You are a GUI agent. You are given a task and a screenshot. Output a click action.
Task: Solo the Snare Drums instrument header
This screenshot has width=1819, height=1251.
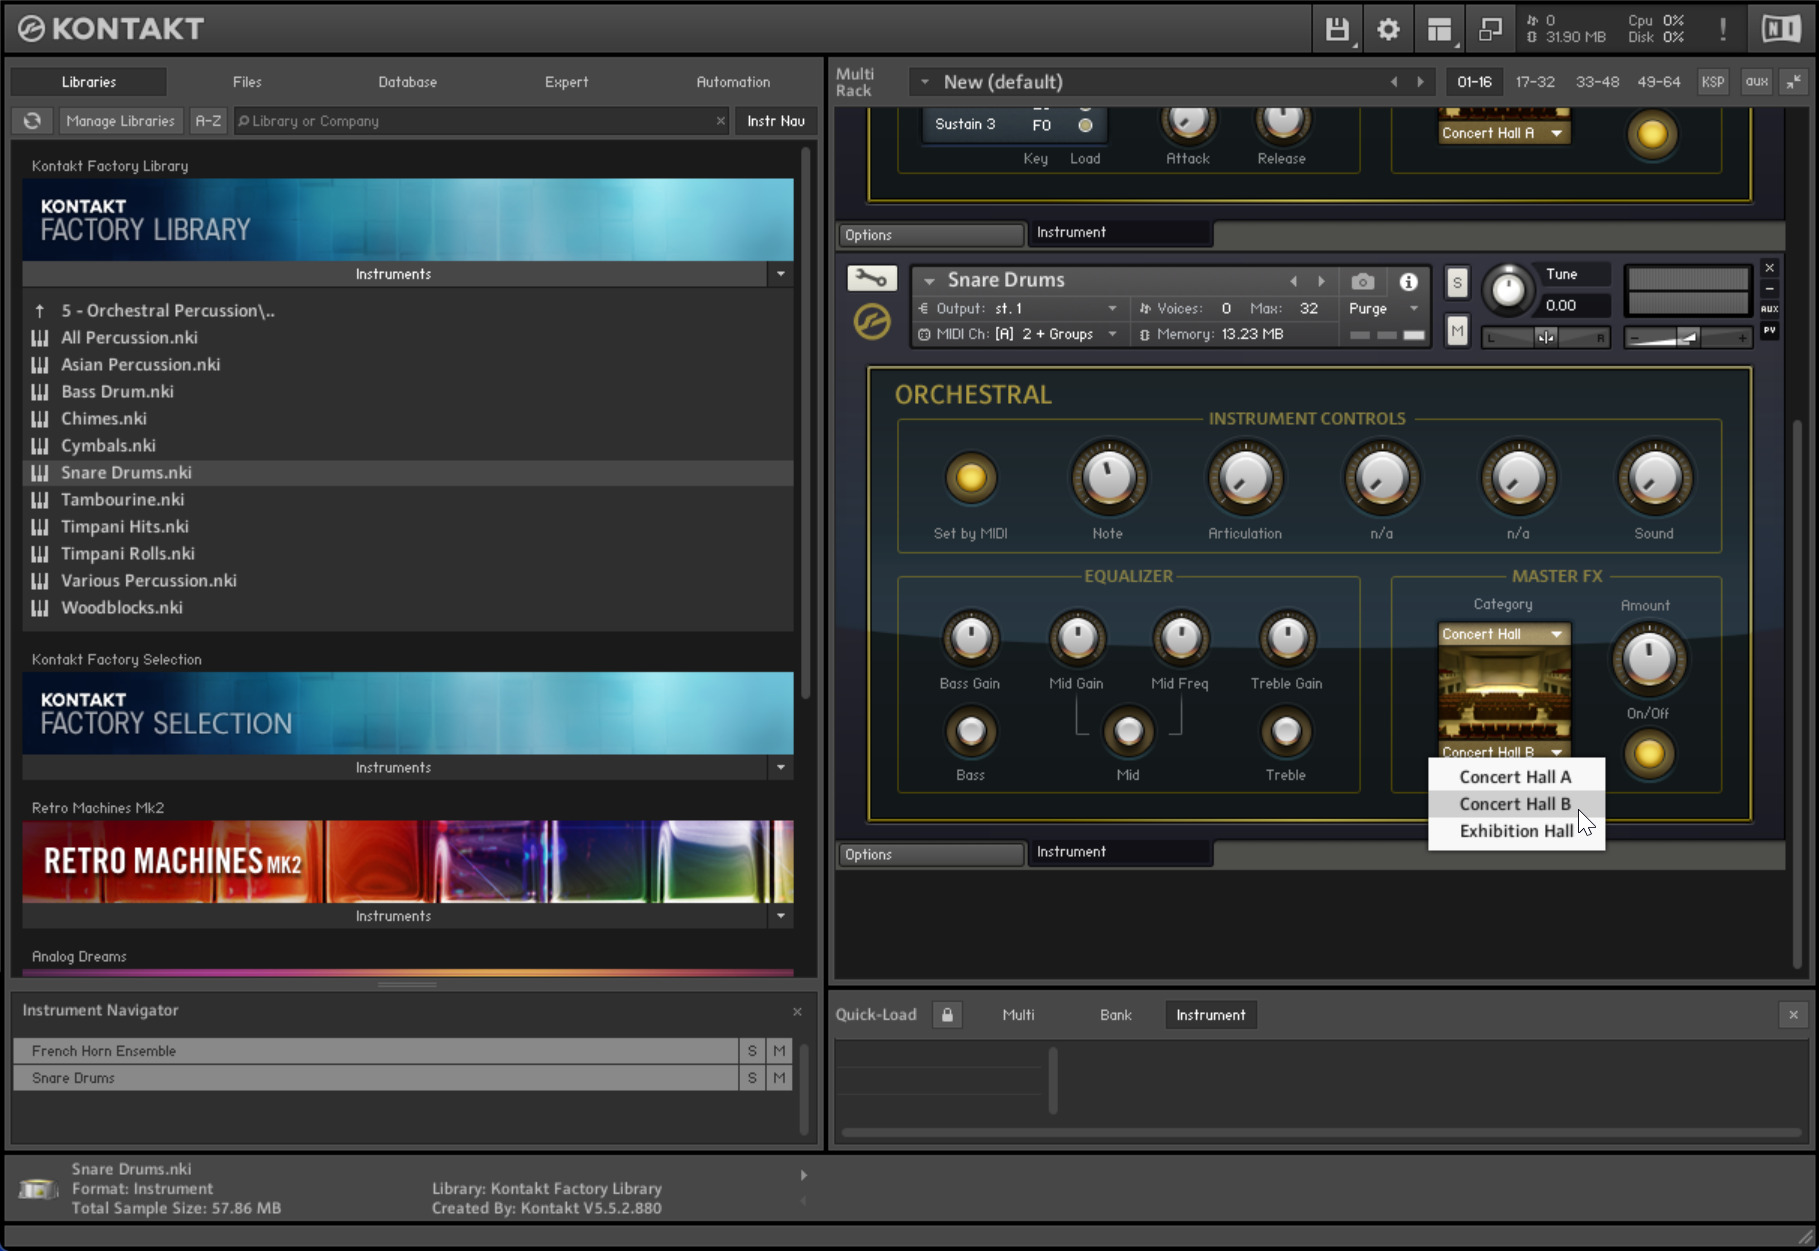1457,283
